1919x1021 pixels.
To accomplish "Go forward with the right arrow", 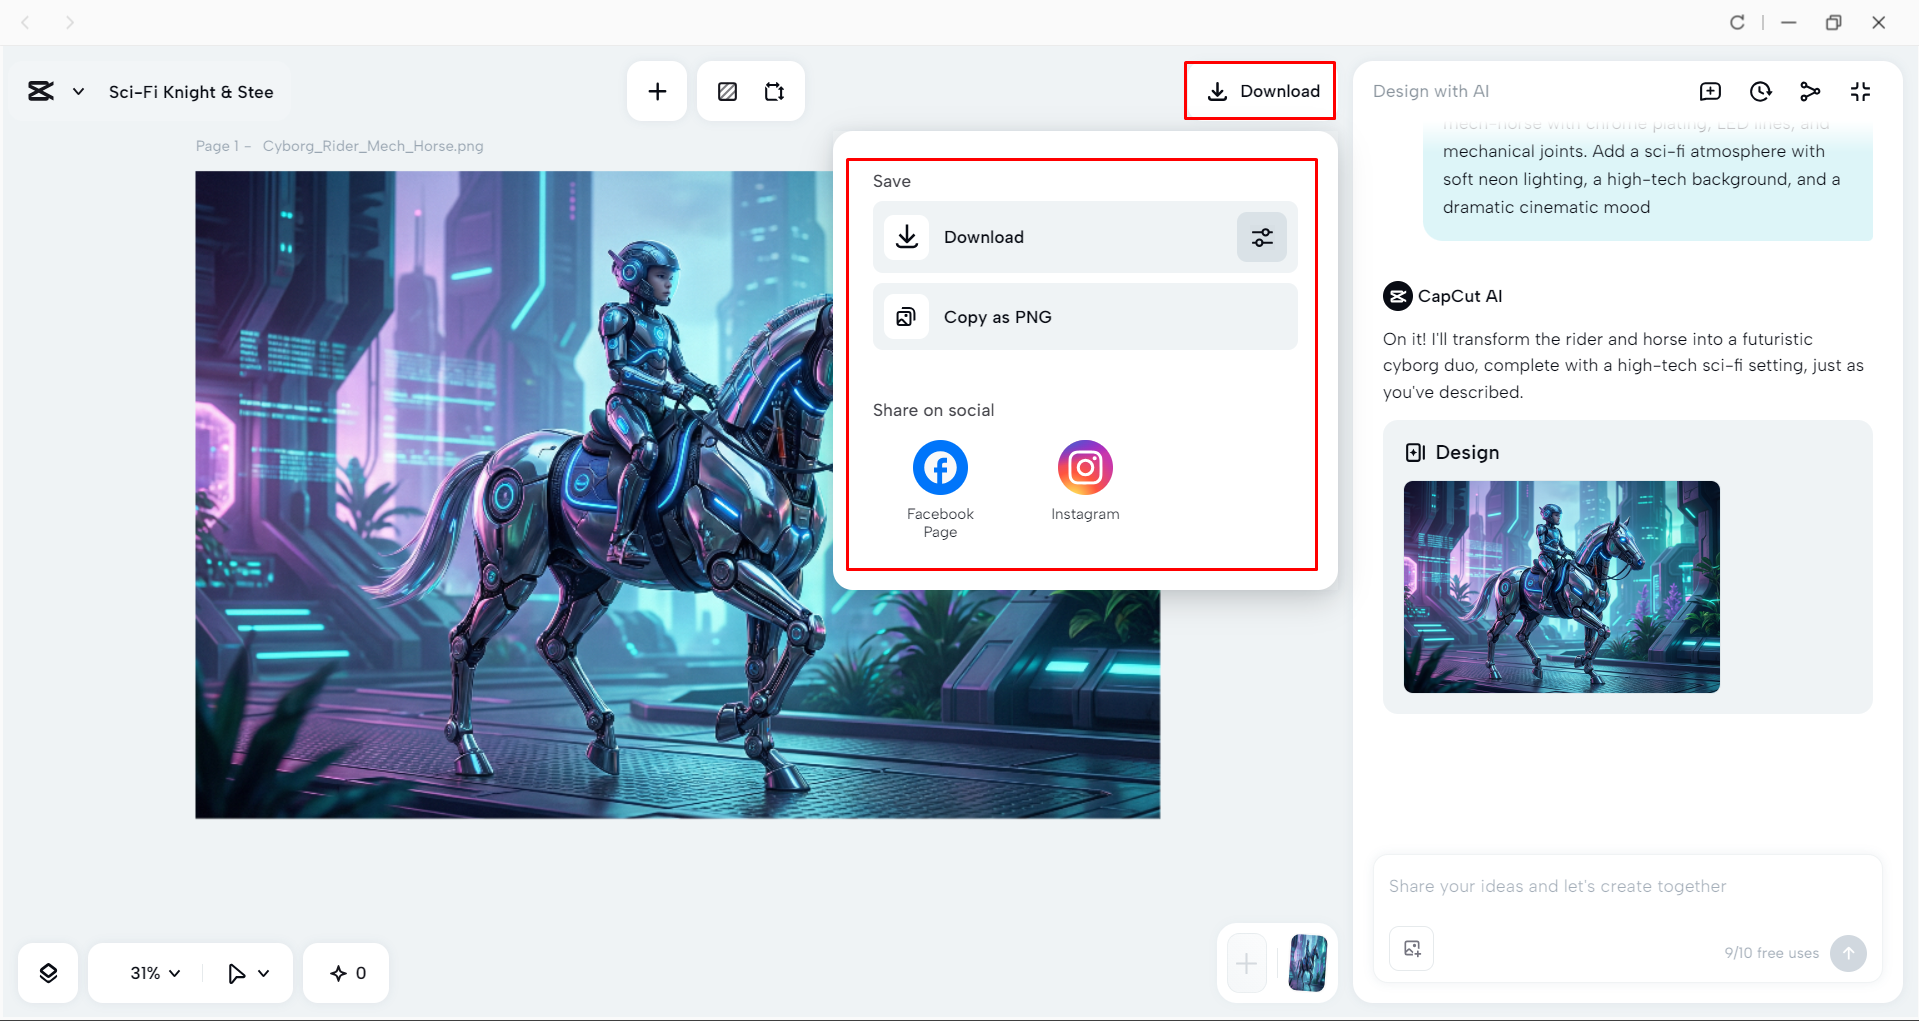I will click(69, 22).
